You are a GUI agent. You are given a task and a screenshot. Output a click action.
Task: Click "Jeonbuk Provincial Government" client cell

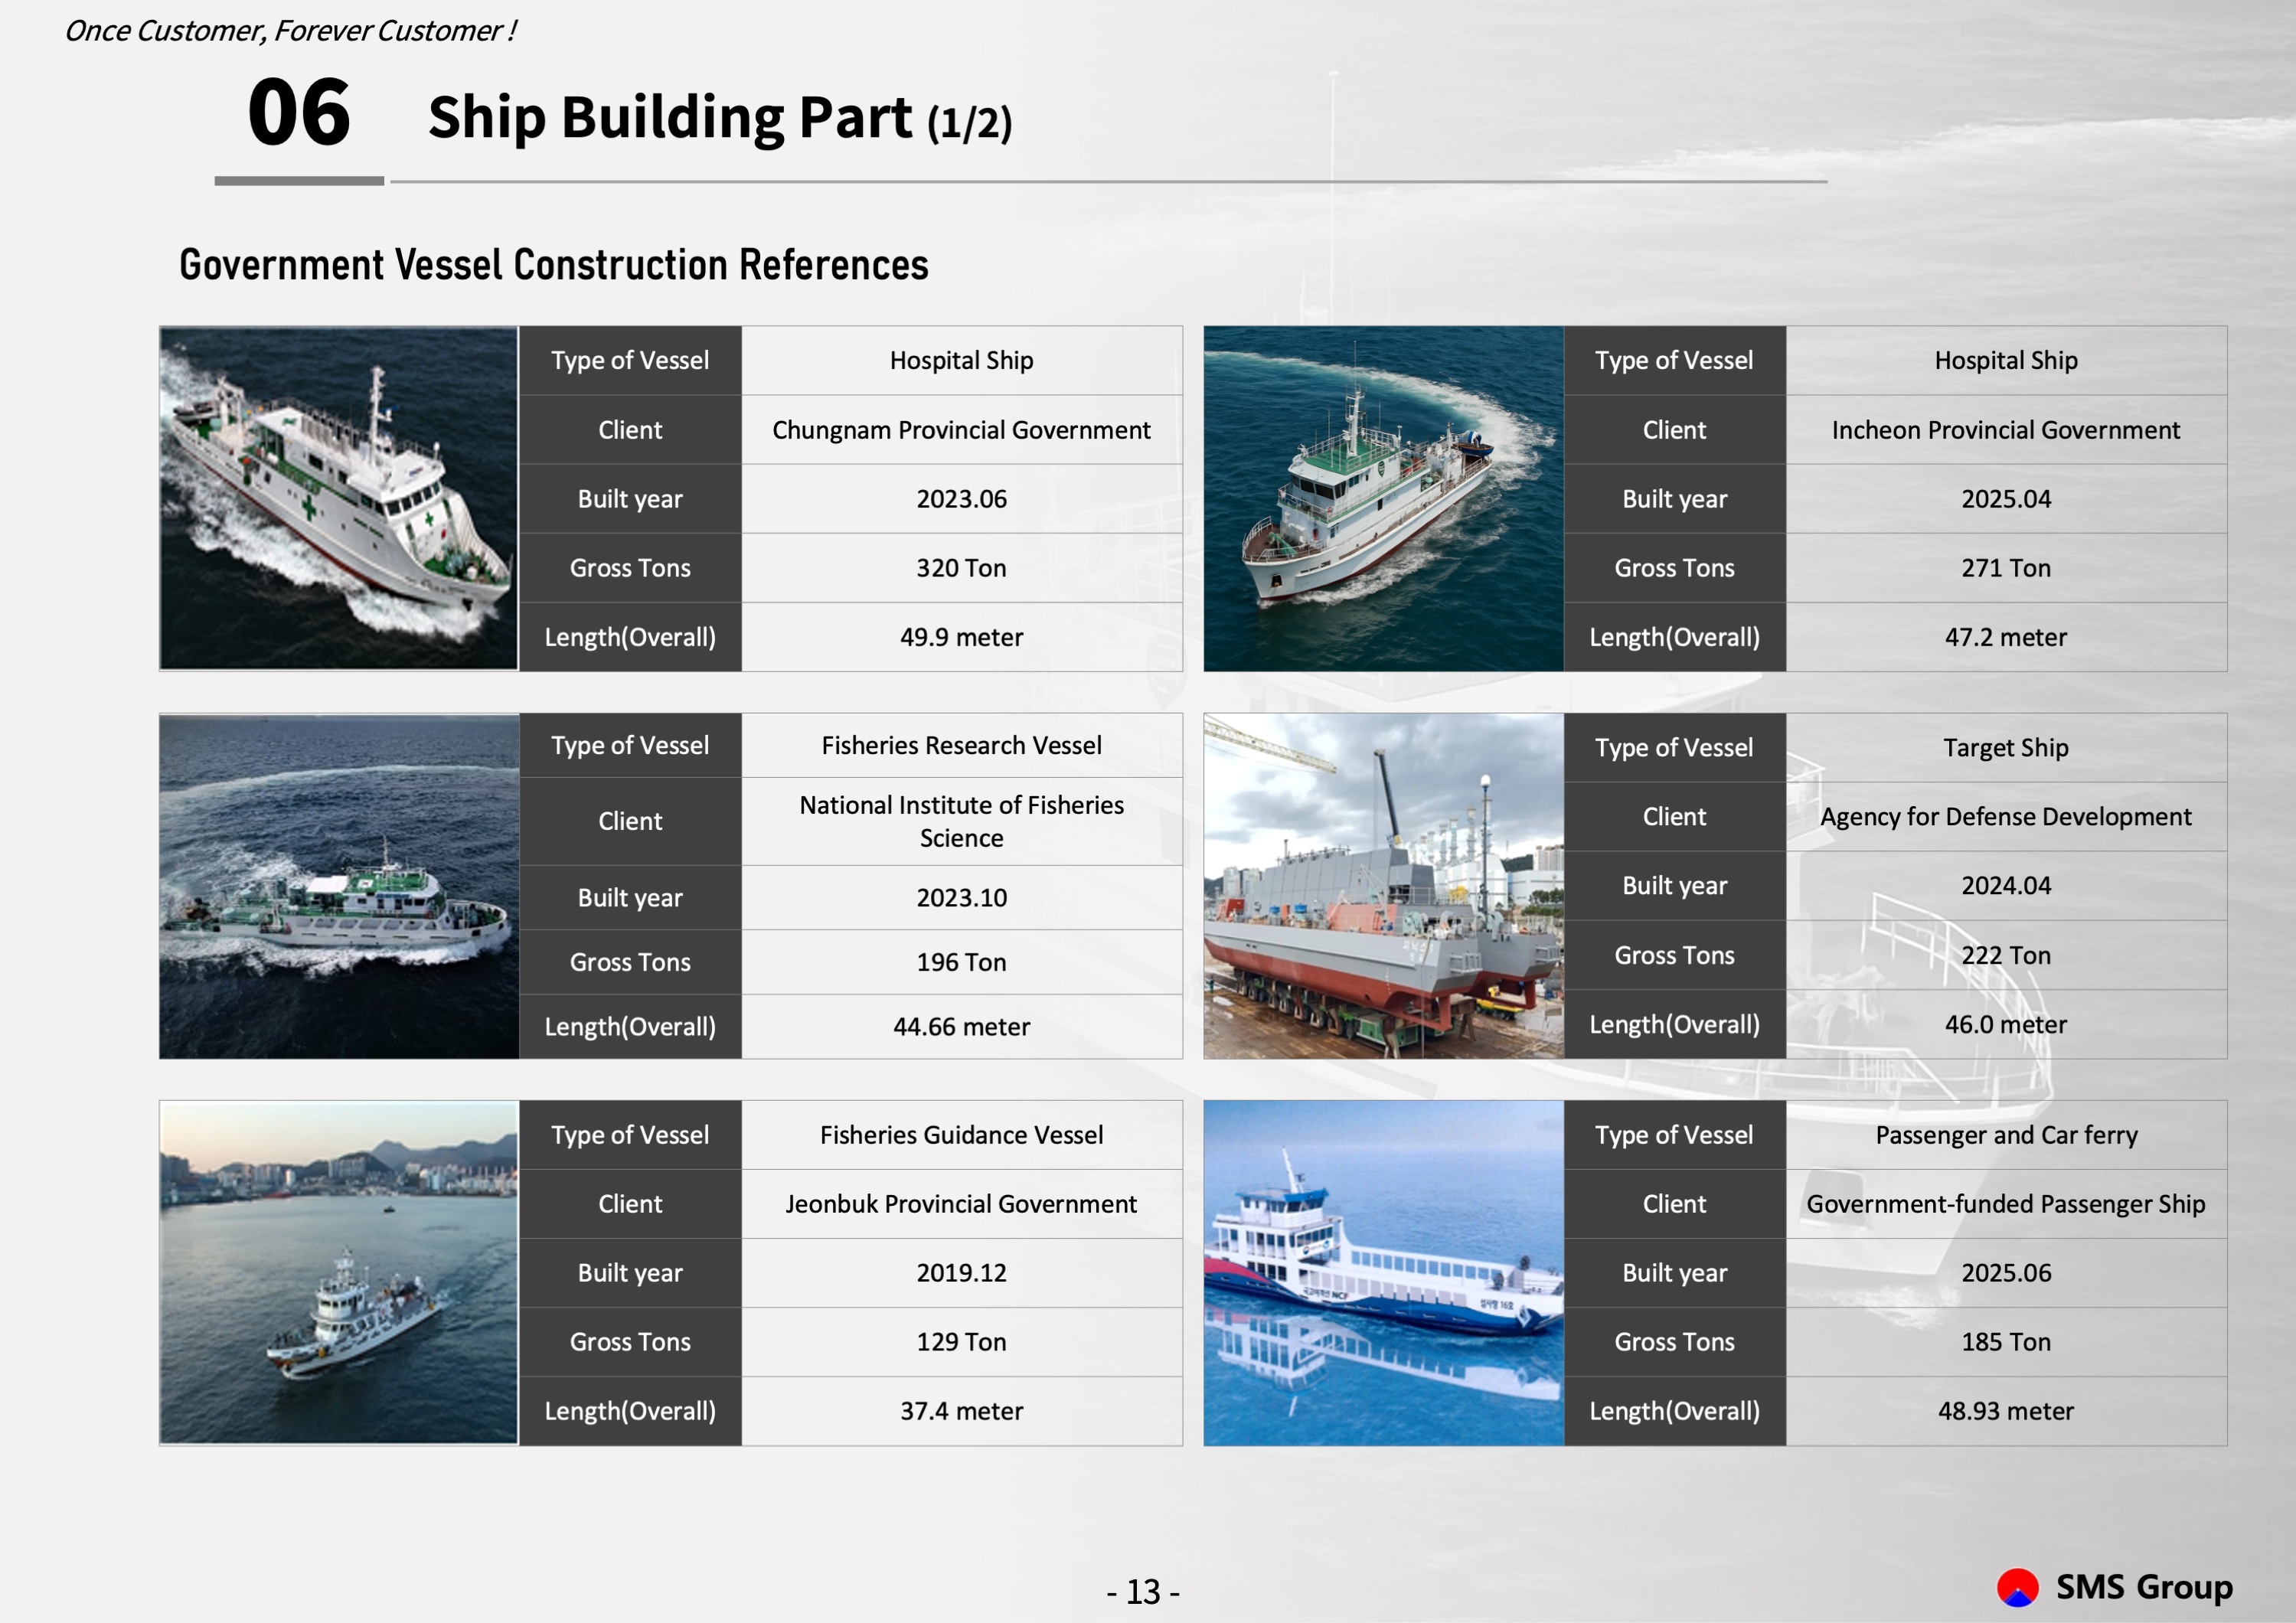tap(962, 1204)
